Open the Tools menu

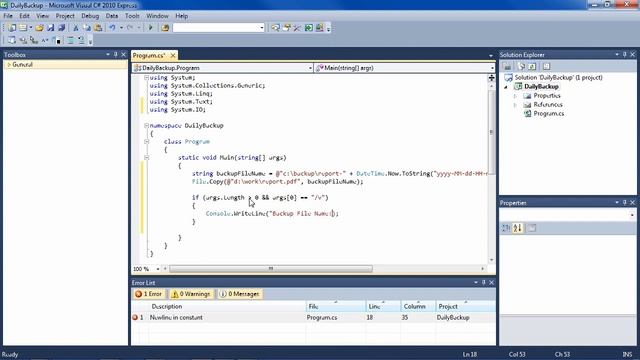tap(132, 16)
